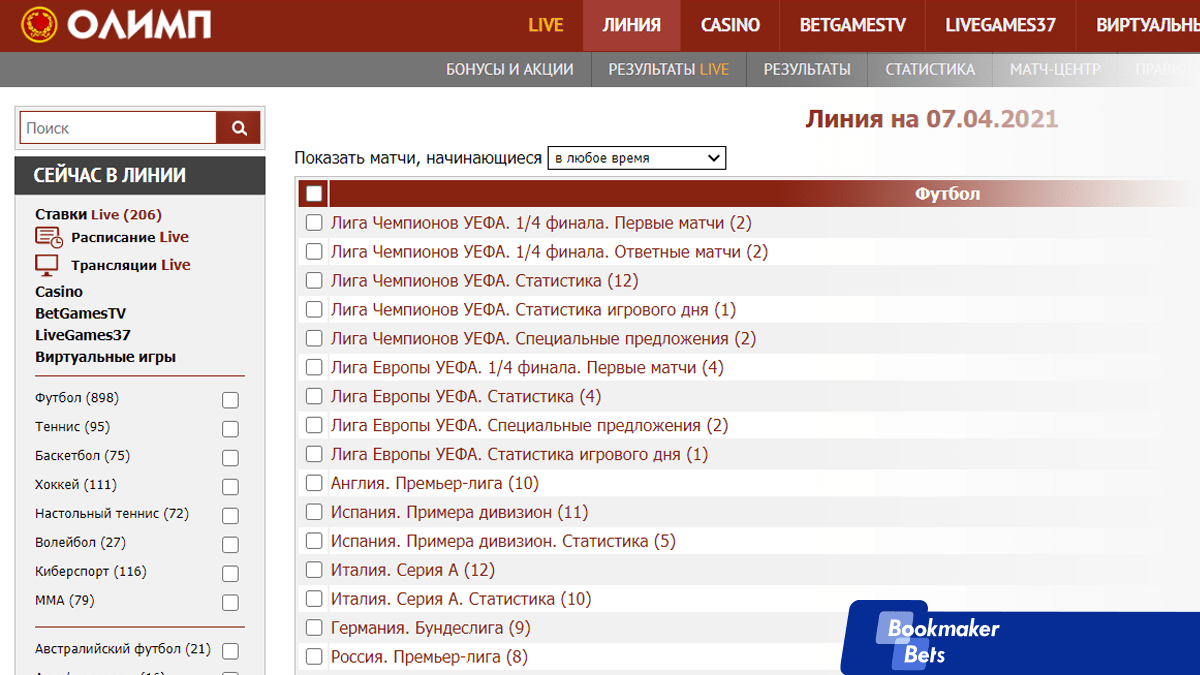Viewport: 1200px width, 675px height.
Task: Click the search magnifier button
Action: (x=239, y=128)
